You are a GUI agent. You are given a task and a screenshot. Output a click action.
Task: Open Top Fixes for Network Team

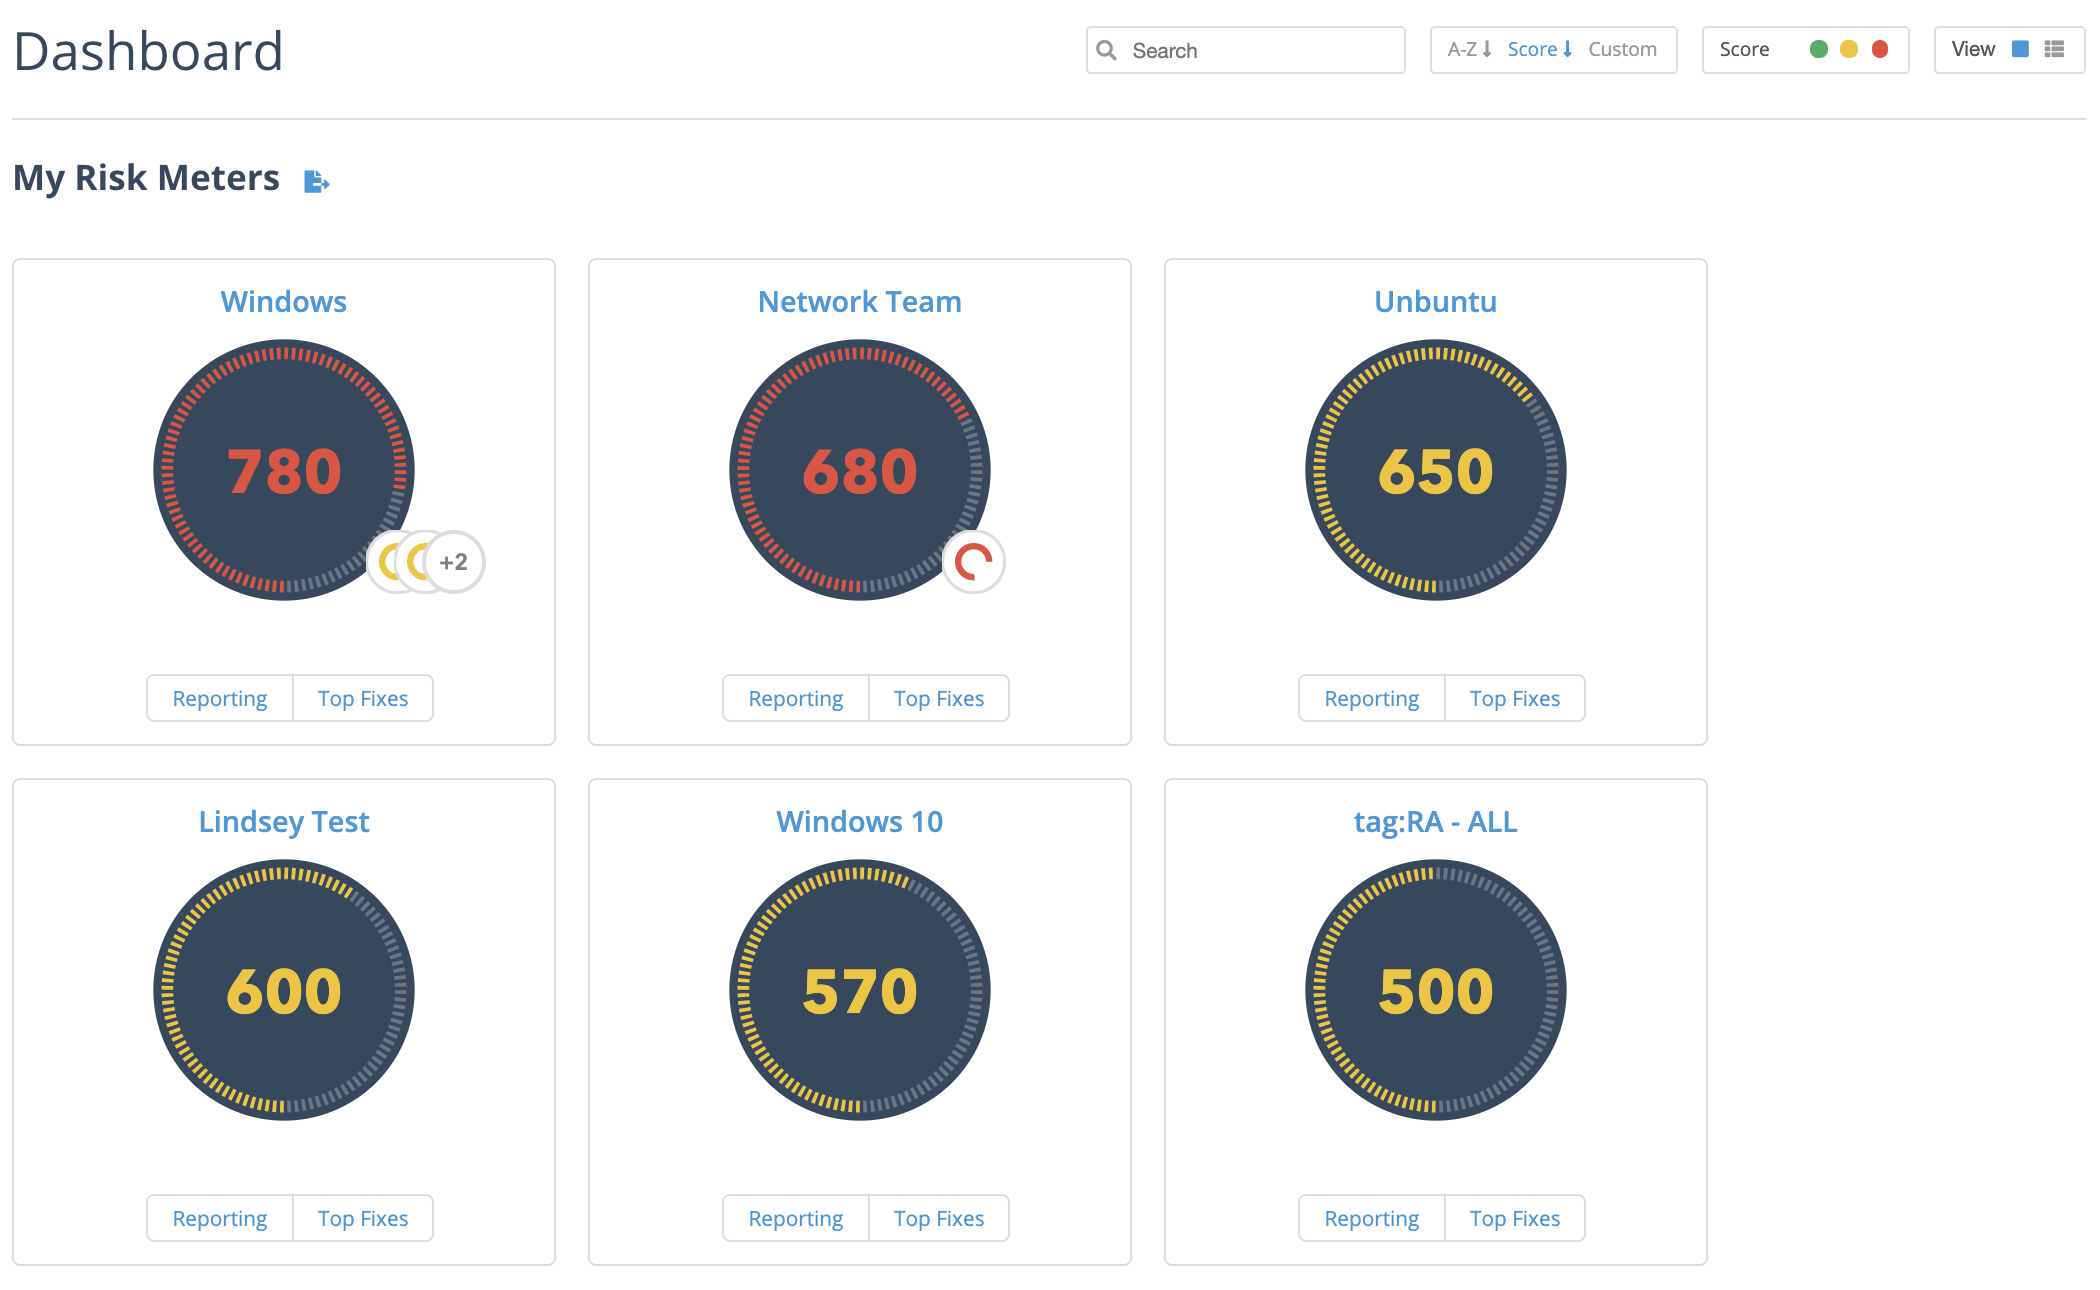pos(939,698)
